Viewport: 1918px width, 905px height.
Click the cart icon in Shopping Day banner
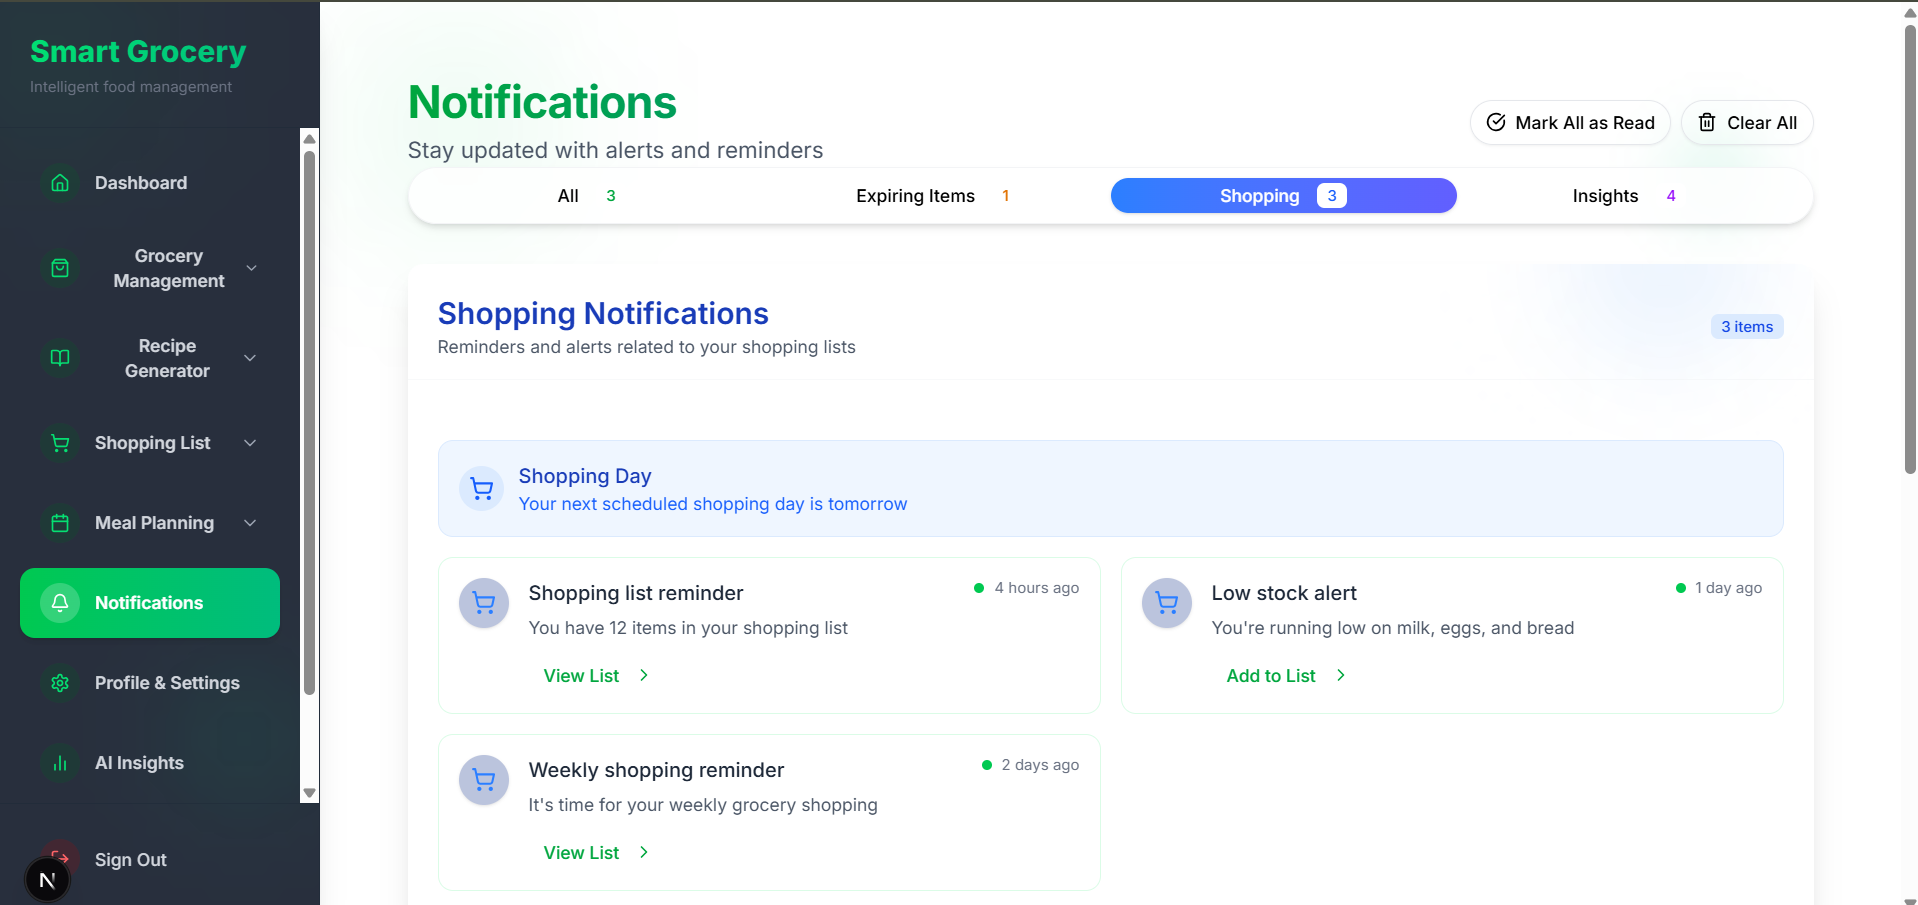[482, 489]
